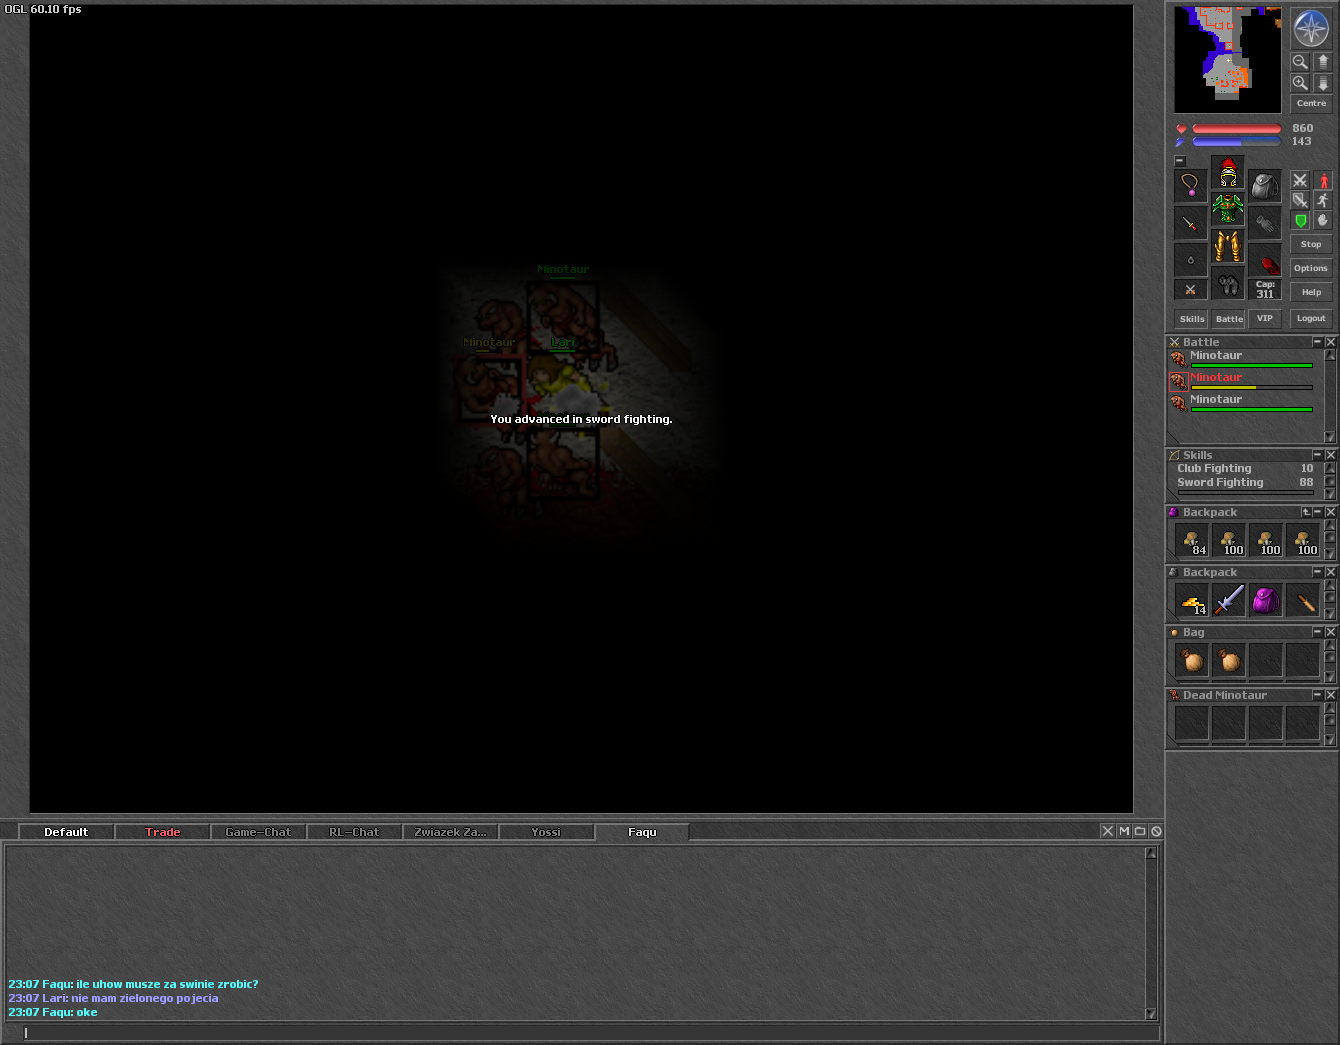Screen dimensions: 1340x1045
Task: Enable full attack crossed-swords mode
Action: coord(1300,180)
